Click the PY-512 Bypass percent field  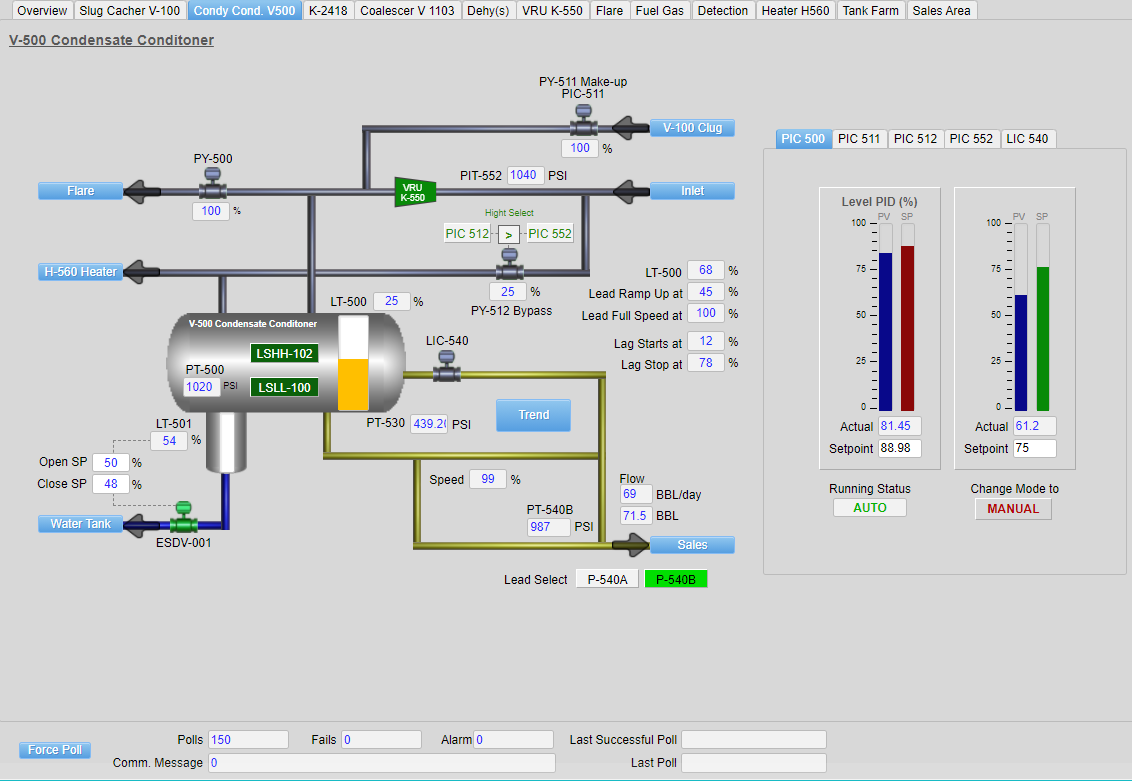tap(508, 292)
